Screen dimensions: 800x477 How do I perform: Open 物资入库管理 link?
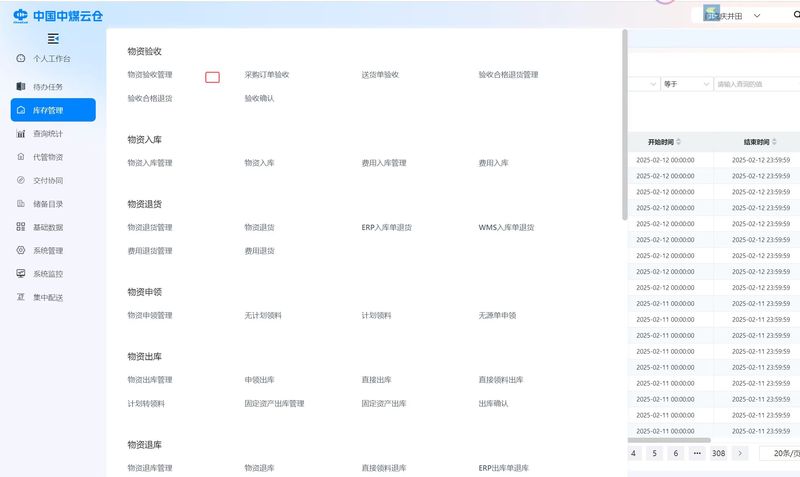150,163
